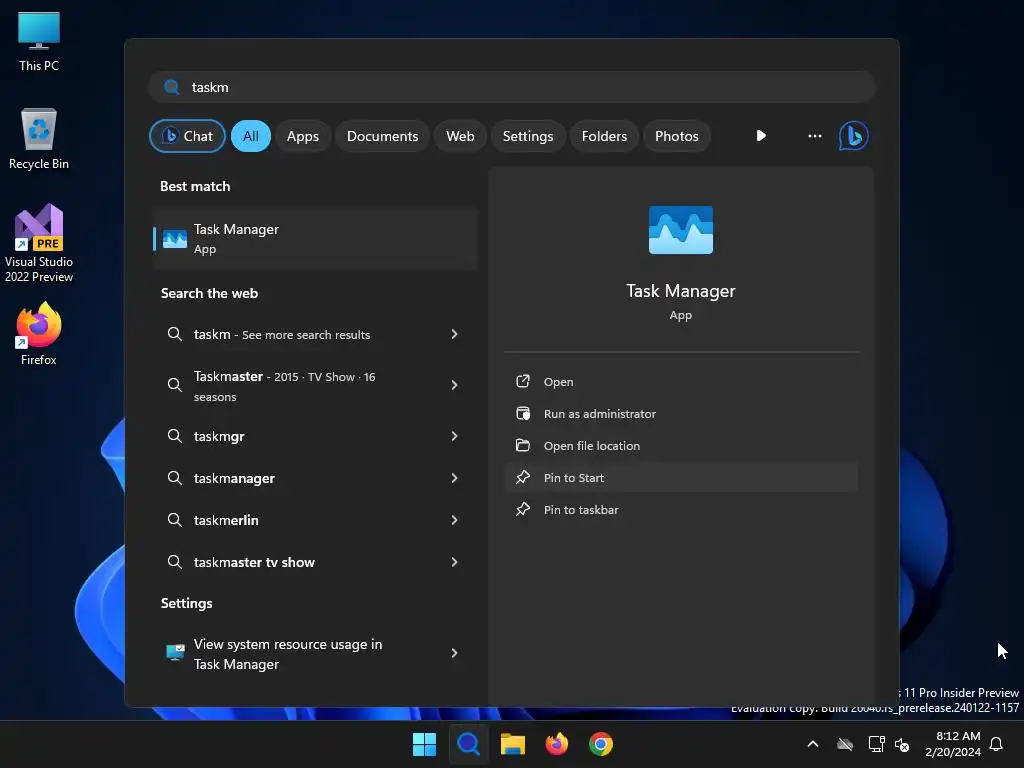This screenshot has width=1024, height=768.
Task: Click the arrow to show more filter tabs
Action: coord(761,136)
